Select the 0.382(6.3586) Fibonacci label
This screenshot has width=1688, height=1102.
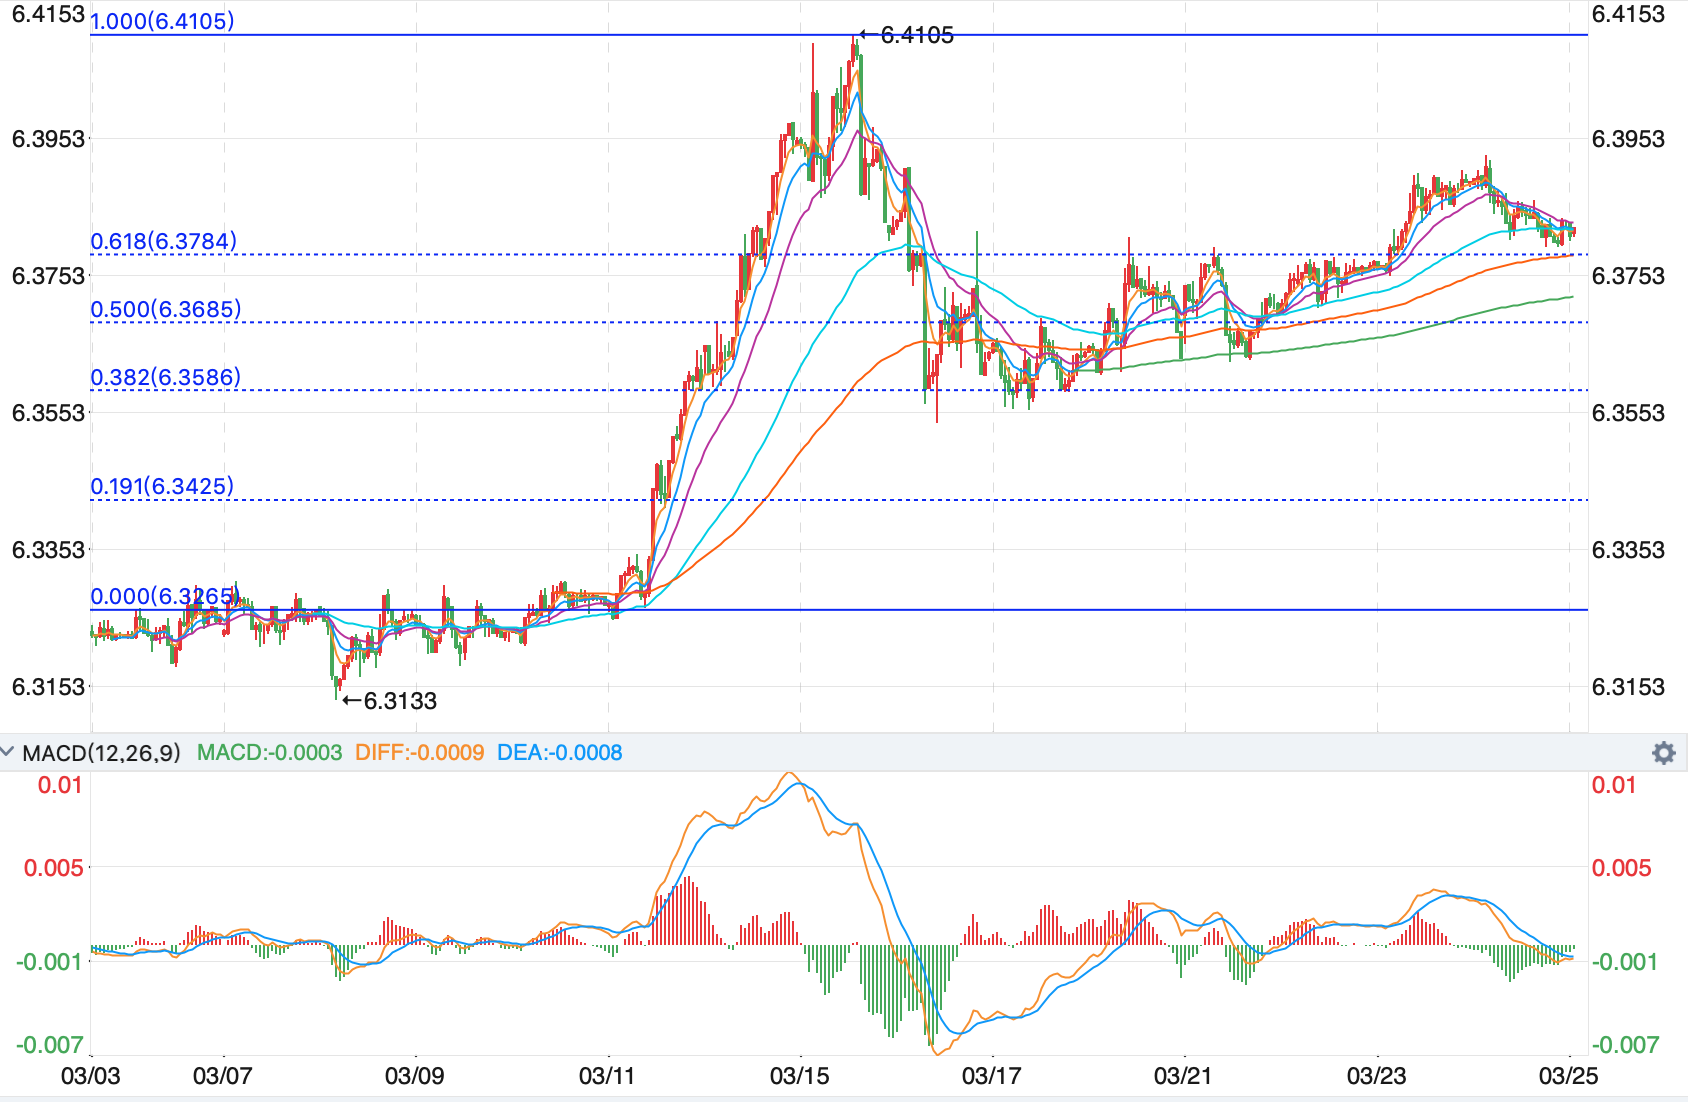(x=166, y=377)
